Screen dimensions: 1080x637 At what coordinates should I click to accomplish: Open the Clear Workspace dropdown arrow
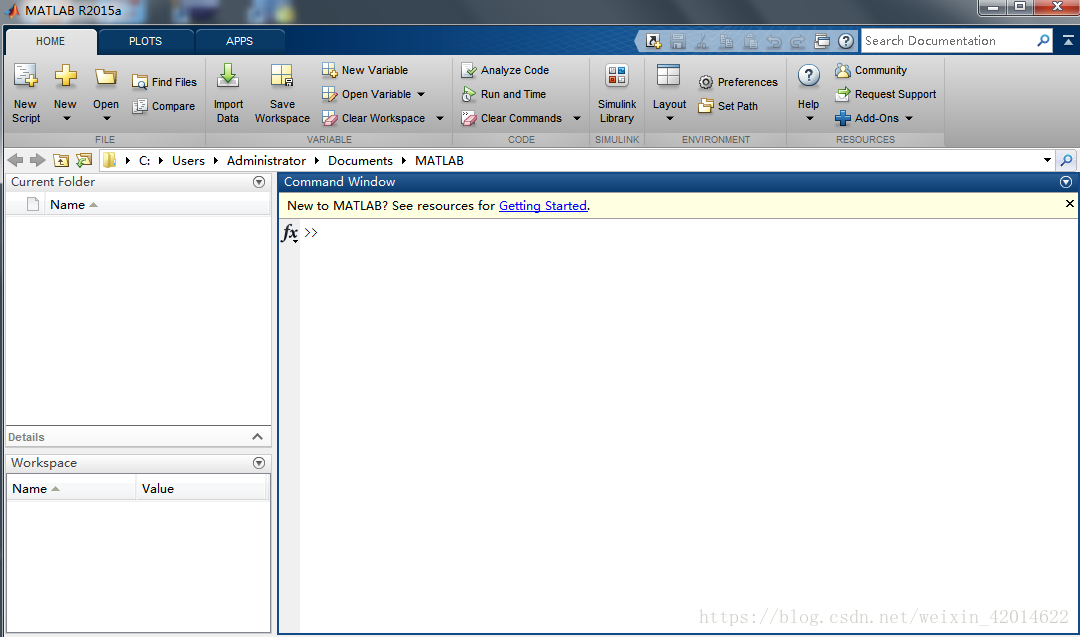click(x=440, y=118)
